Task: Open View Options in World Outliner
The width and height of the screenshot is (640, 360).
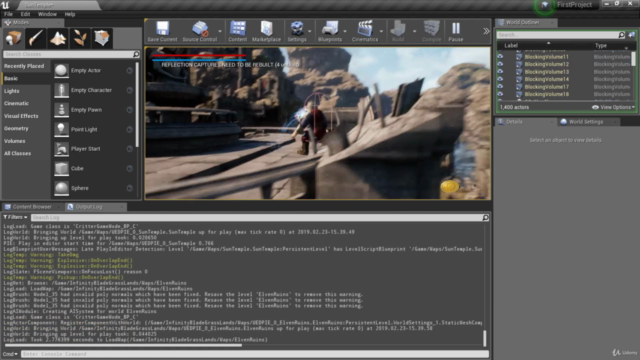Action: (613, 107)
